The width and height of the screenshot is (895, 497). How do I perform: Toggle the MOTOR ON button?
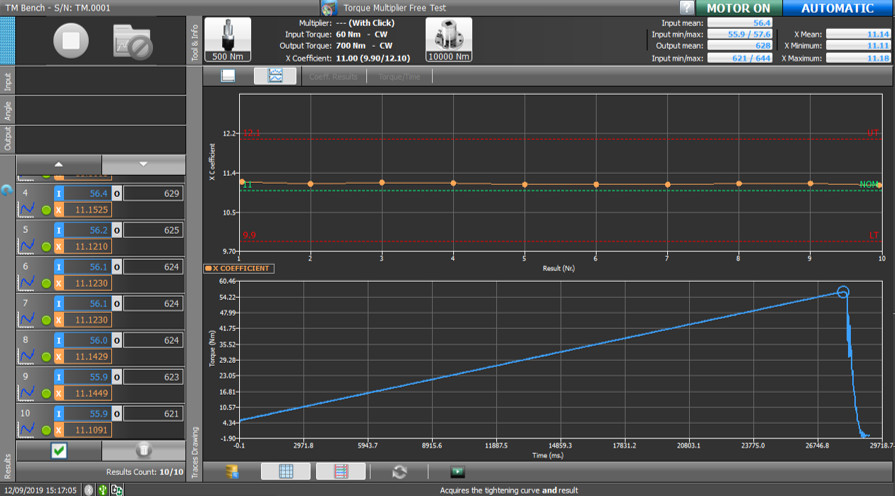coord(738,8)
